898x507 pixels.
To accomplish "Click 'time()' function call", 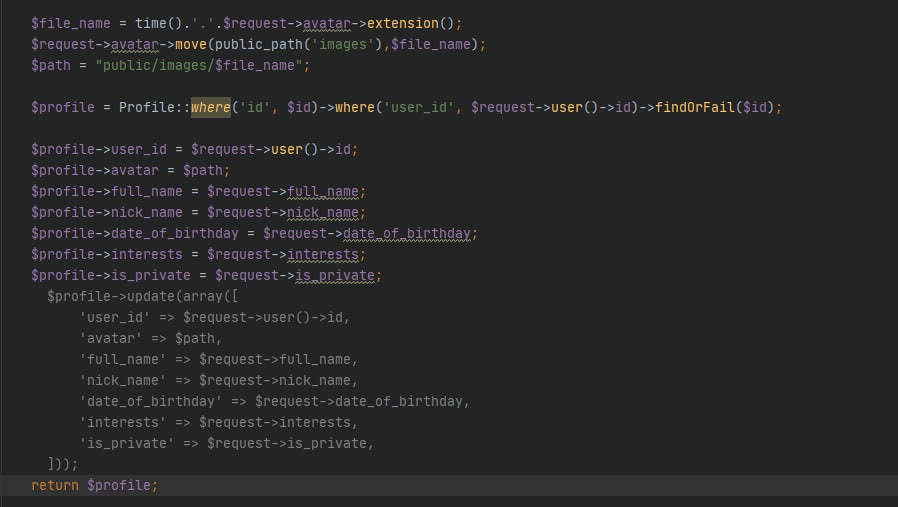I will (x=159, y=23).
